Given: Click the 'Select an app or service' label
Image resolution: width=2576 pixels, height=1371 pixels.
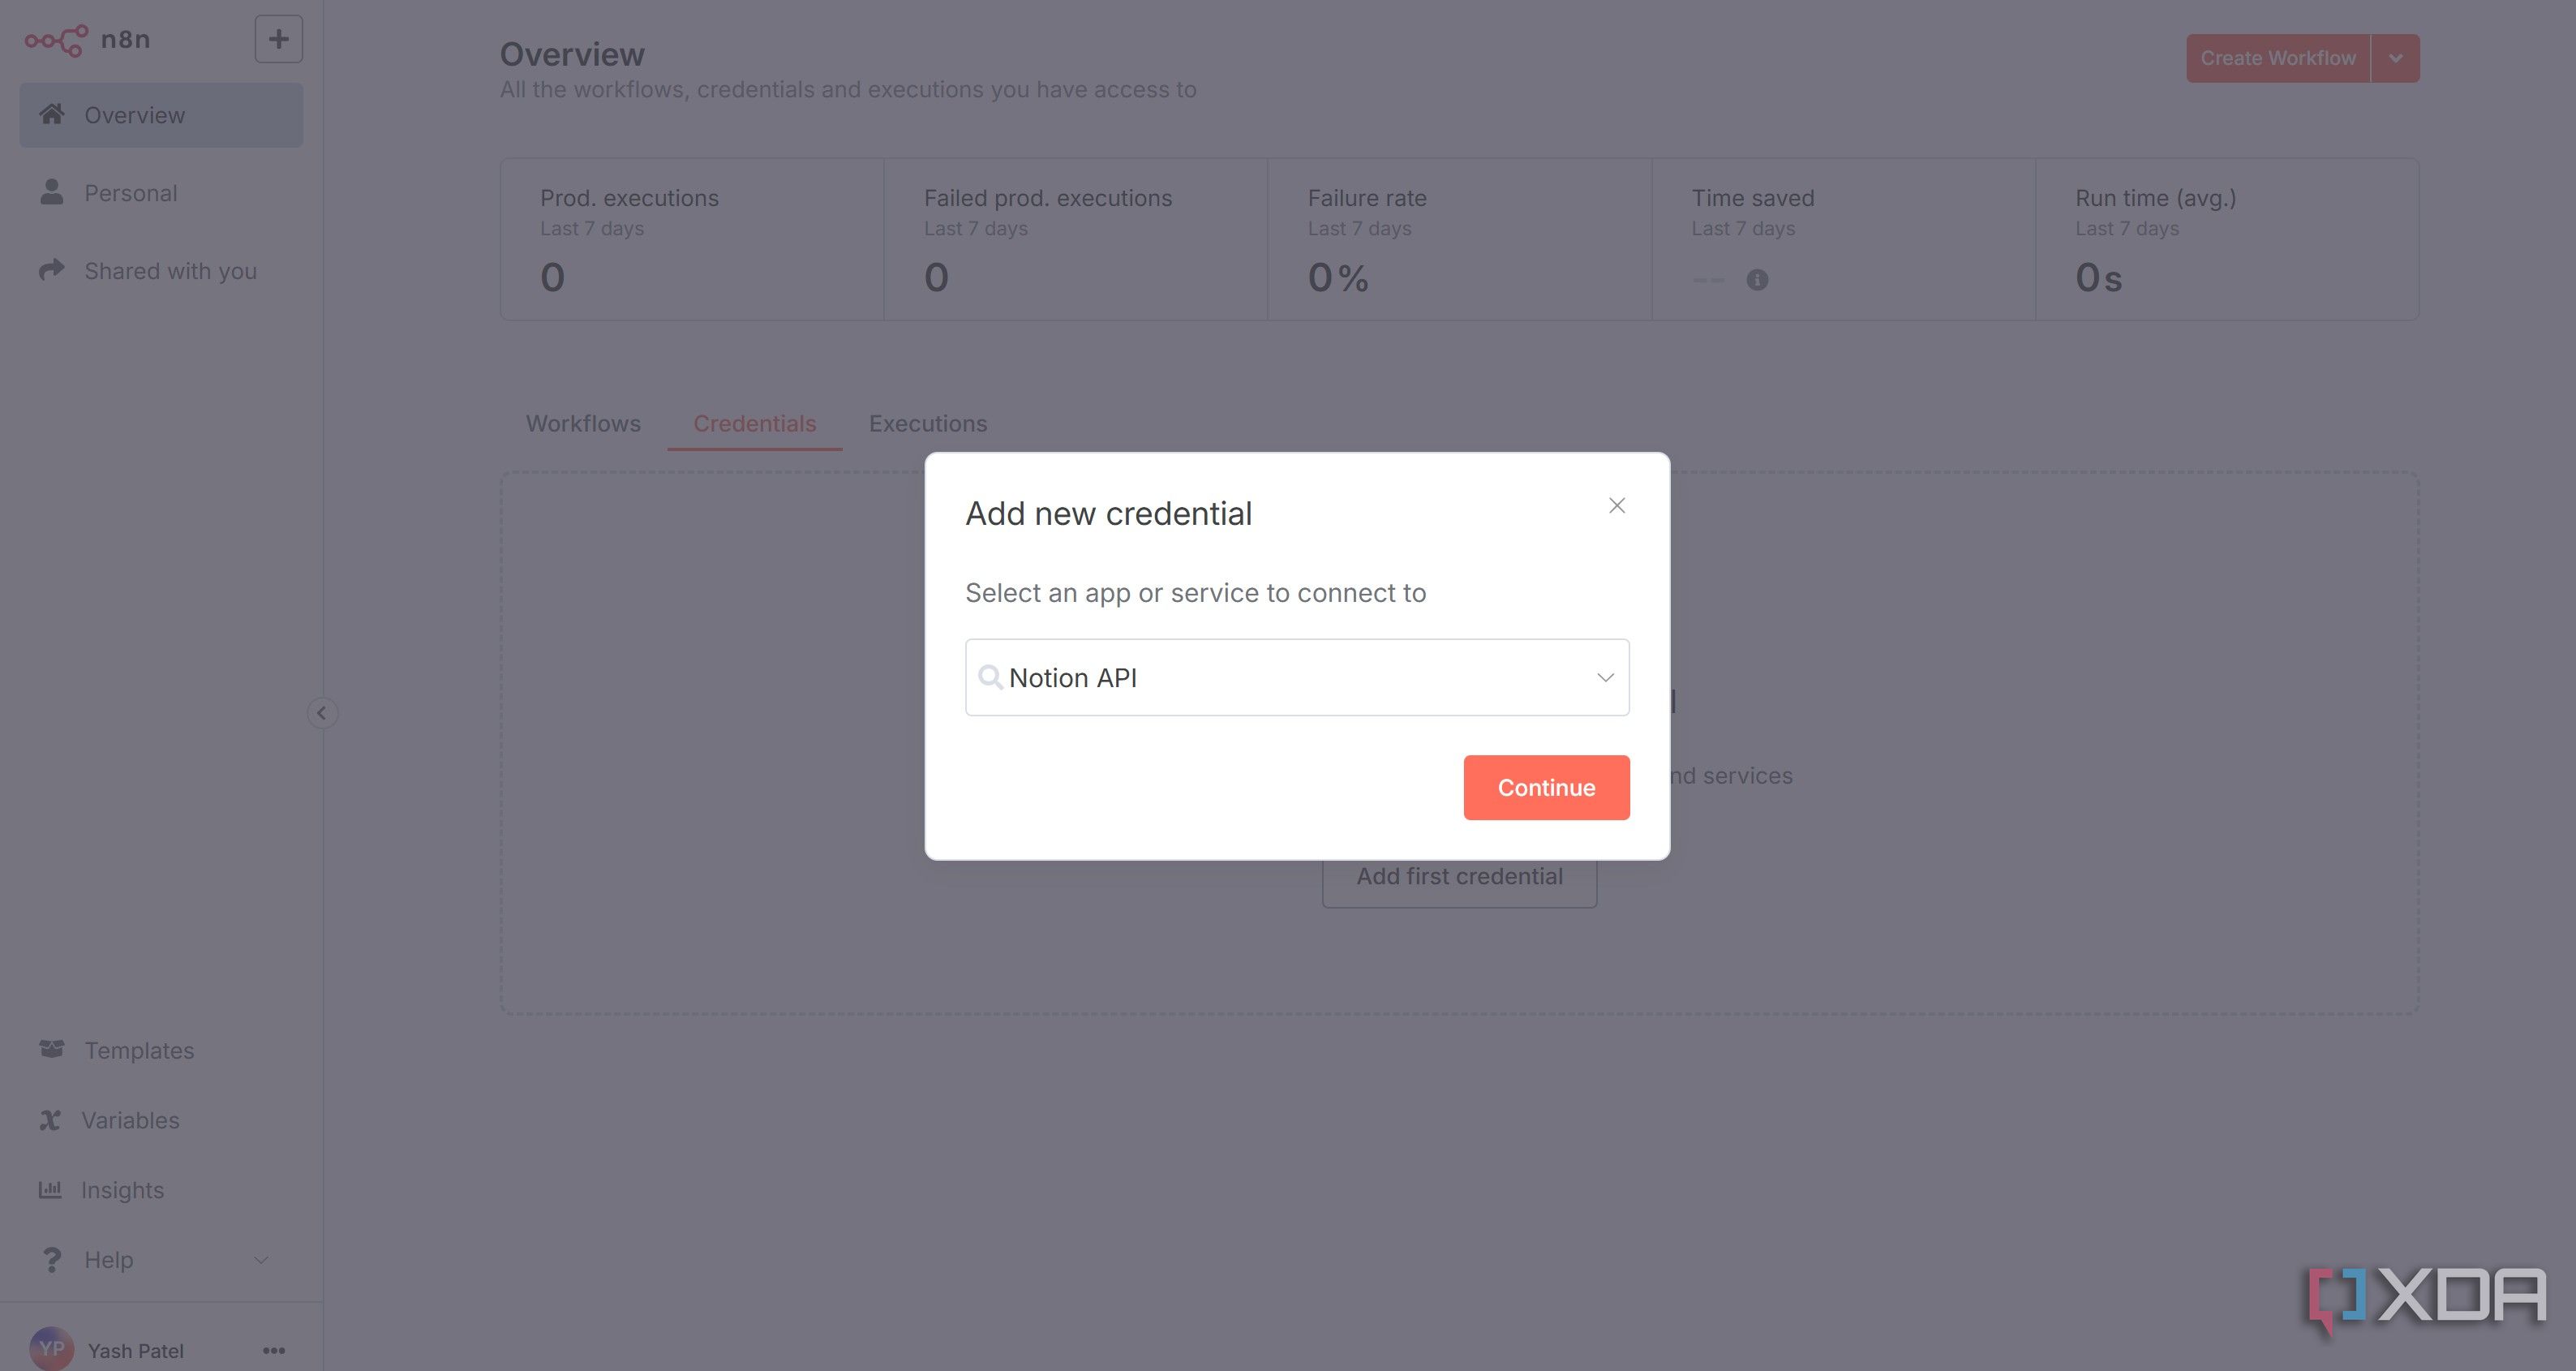Looking at the screenshot, I should coord(1195,593).
